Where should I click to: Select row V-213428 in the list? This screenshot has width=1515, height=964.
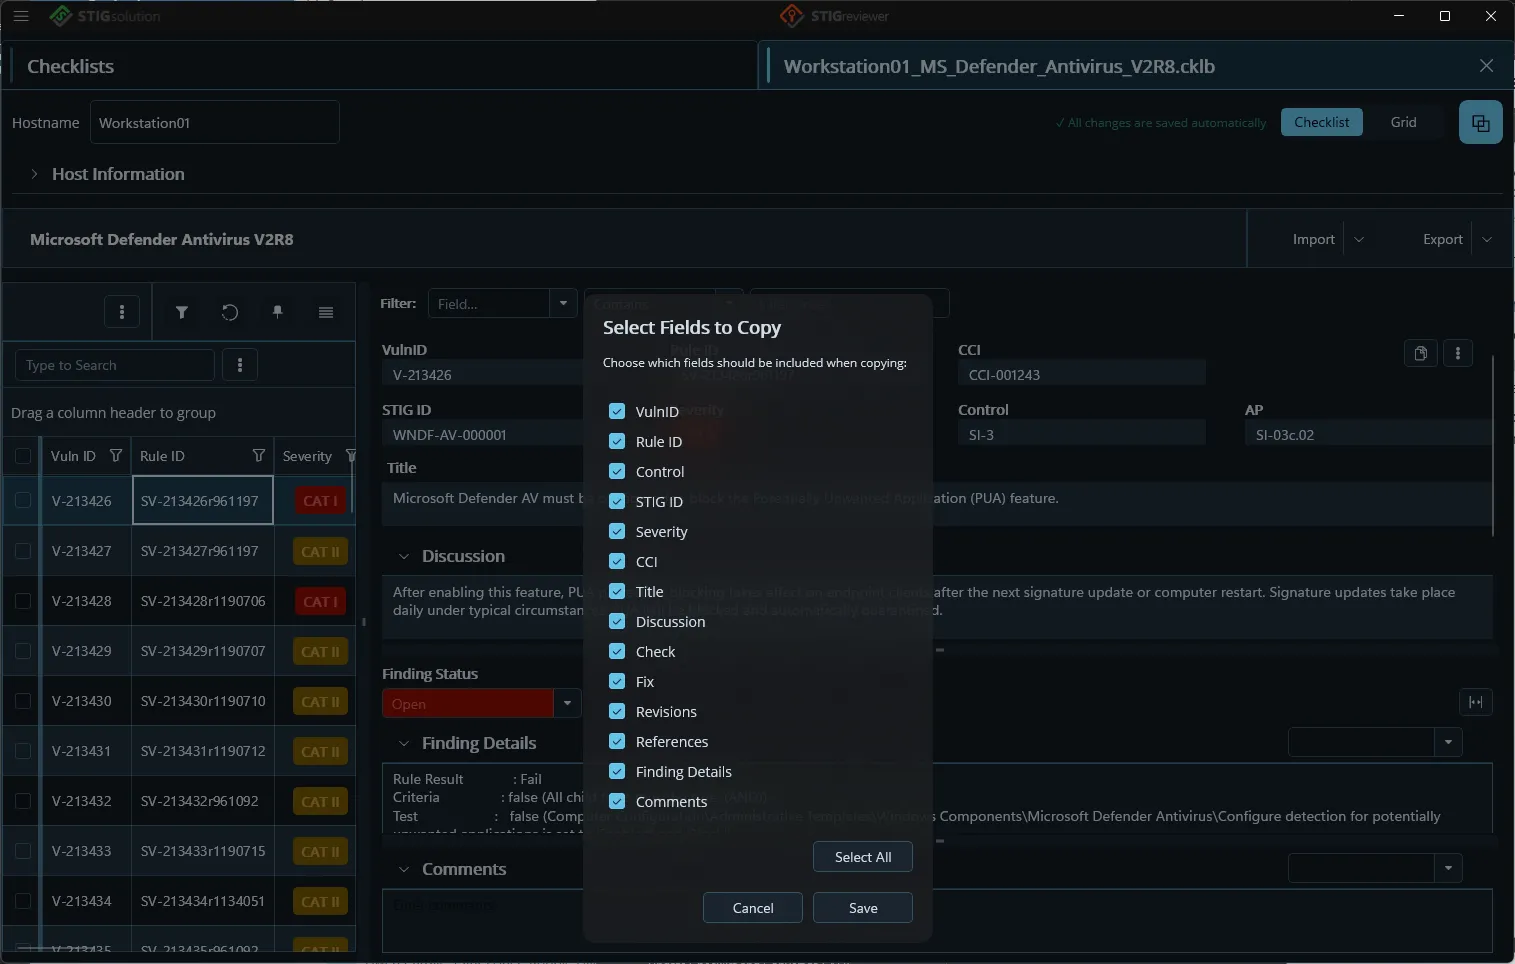click(178, 601)
